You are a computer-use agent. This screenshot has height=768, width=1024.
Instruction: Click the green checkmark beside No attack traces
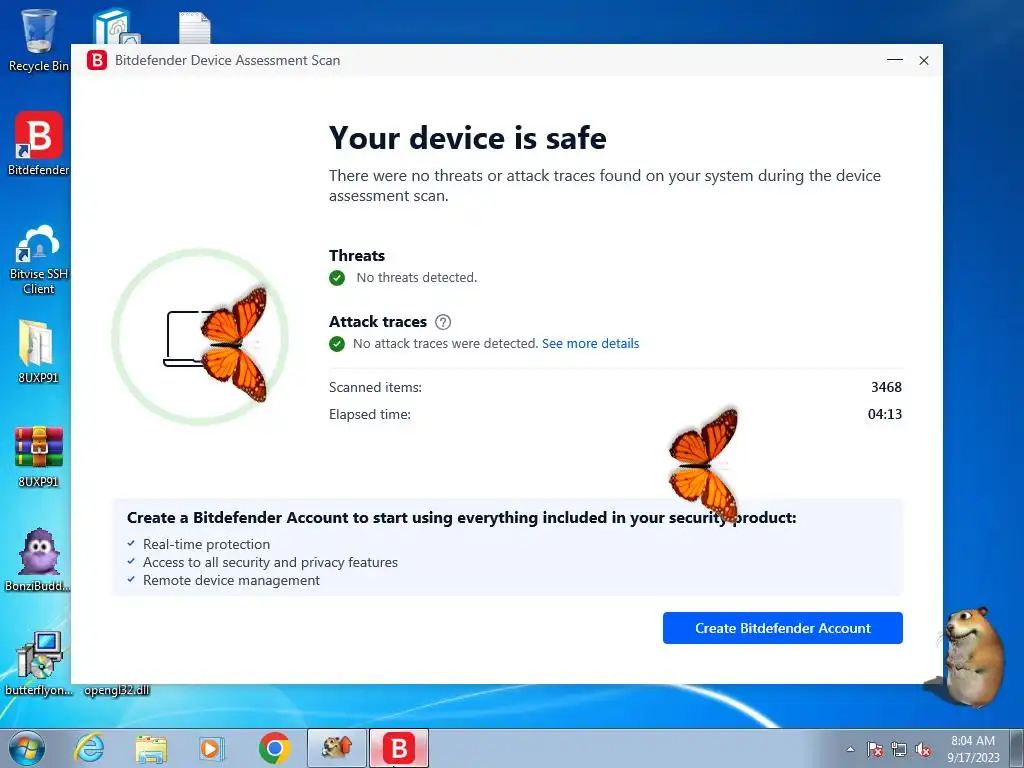(337, 344)
